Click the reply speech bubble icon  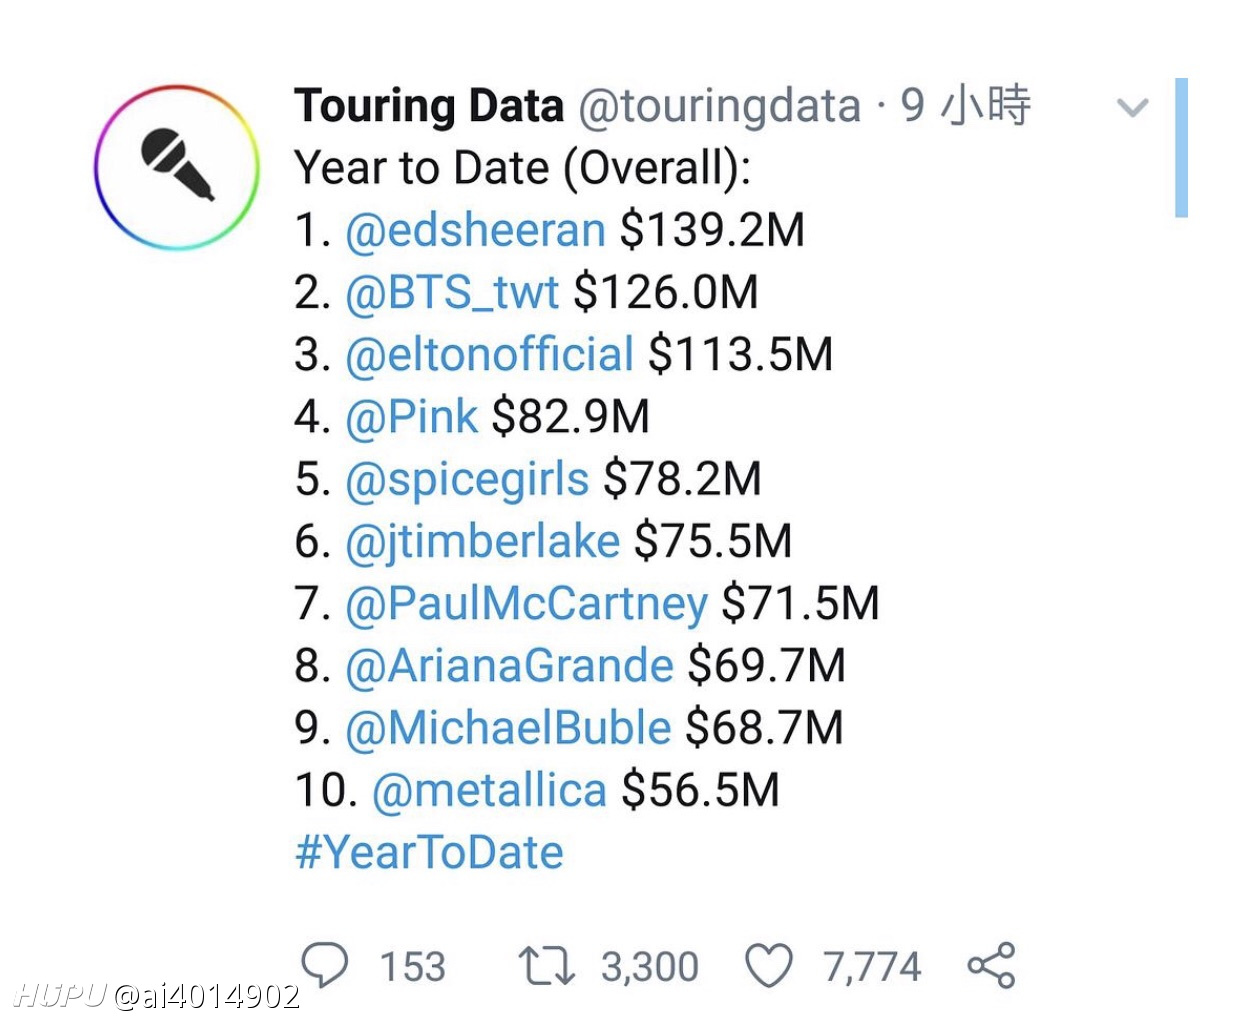[x=325, y=966]
